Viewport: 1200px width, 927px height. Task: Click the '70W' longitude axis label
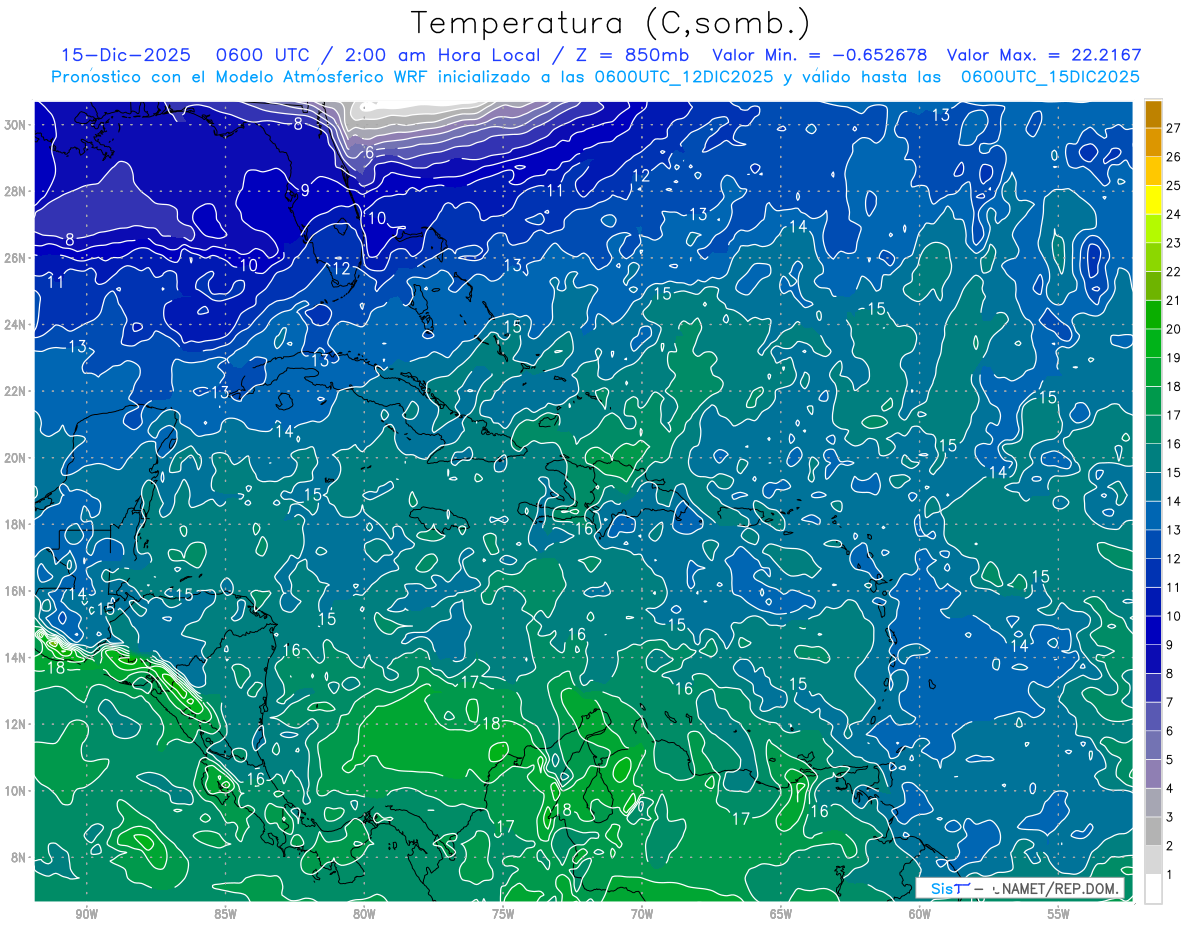642,914
